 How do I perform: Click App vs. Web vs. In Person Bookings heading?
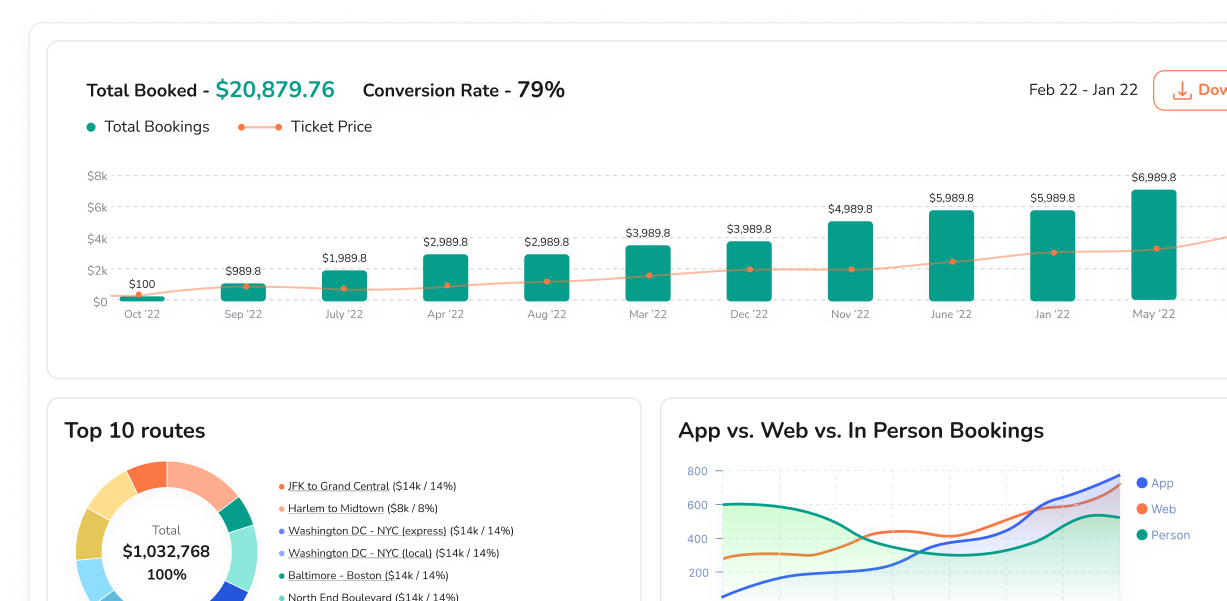coord(861,431)
